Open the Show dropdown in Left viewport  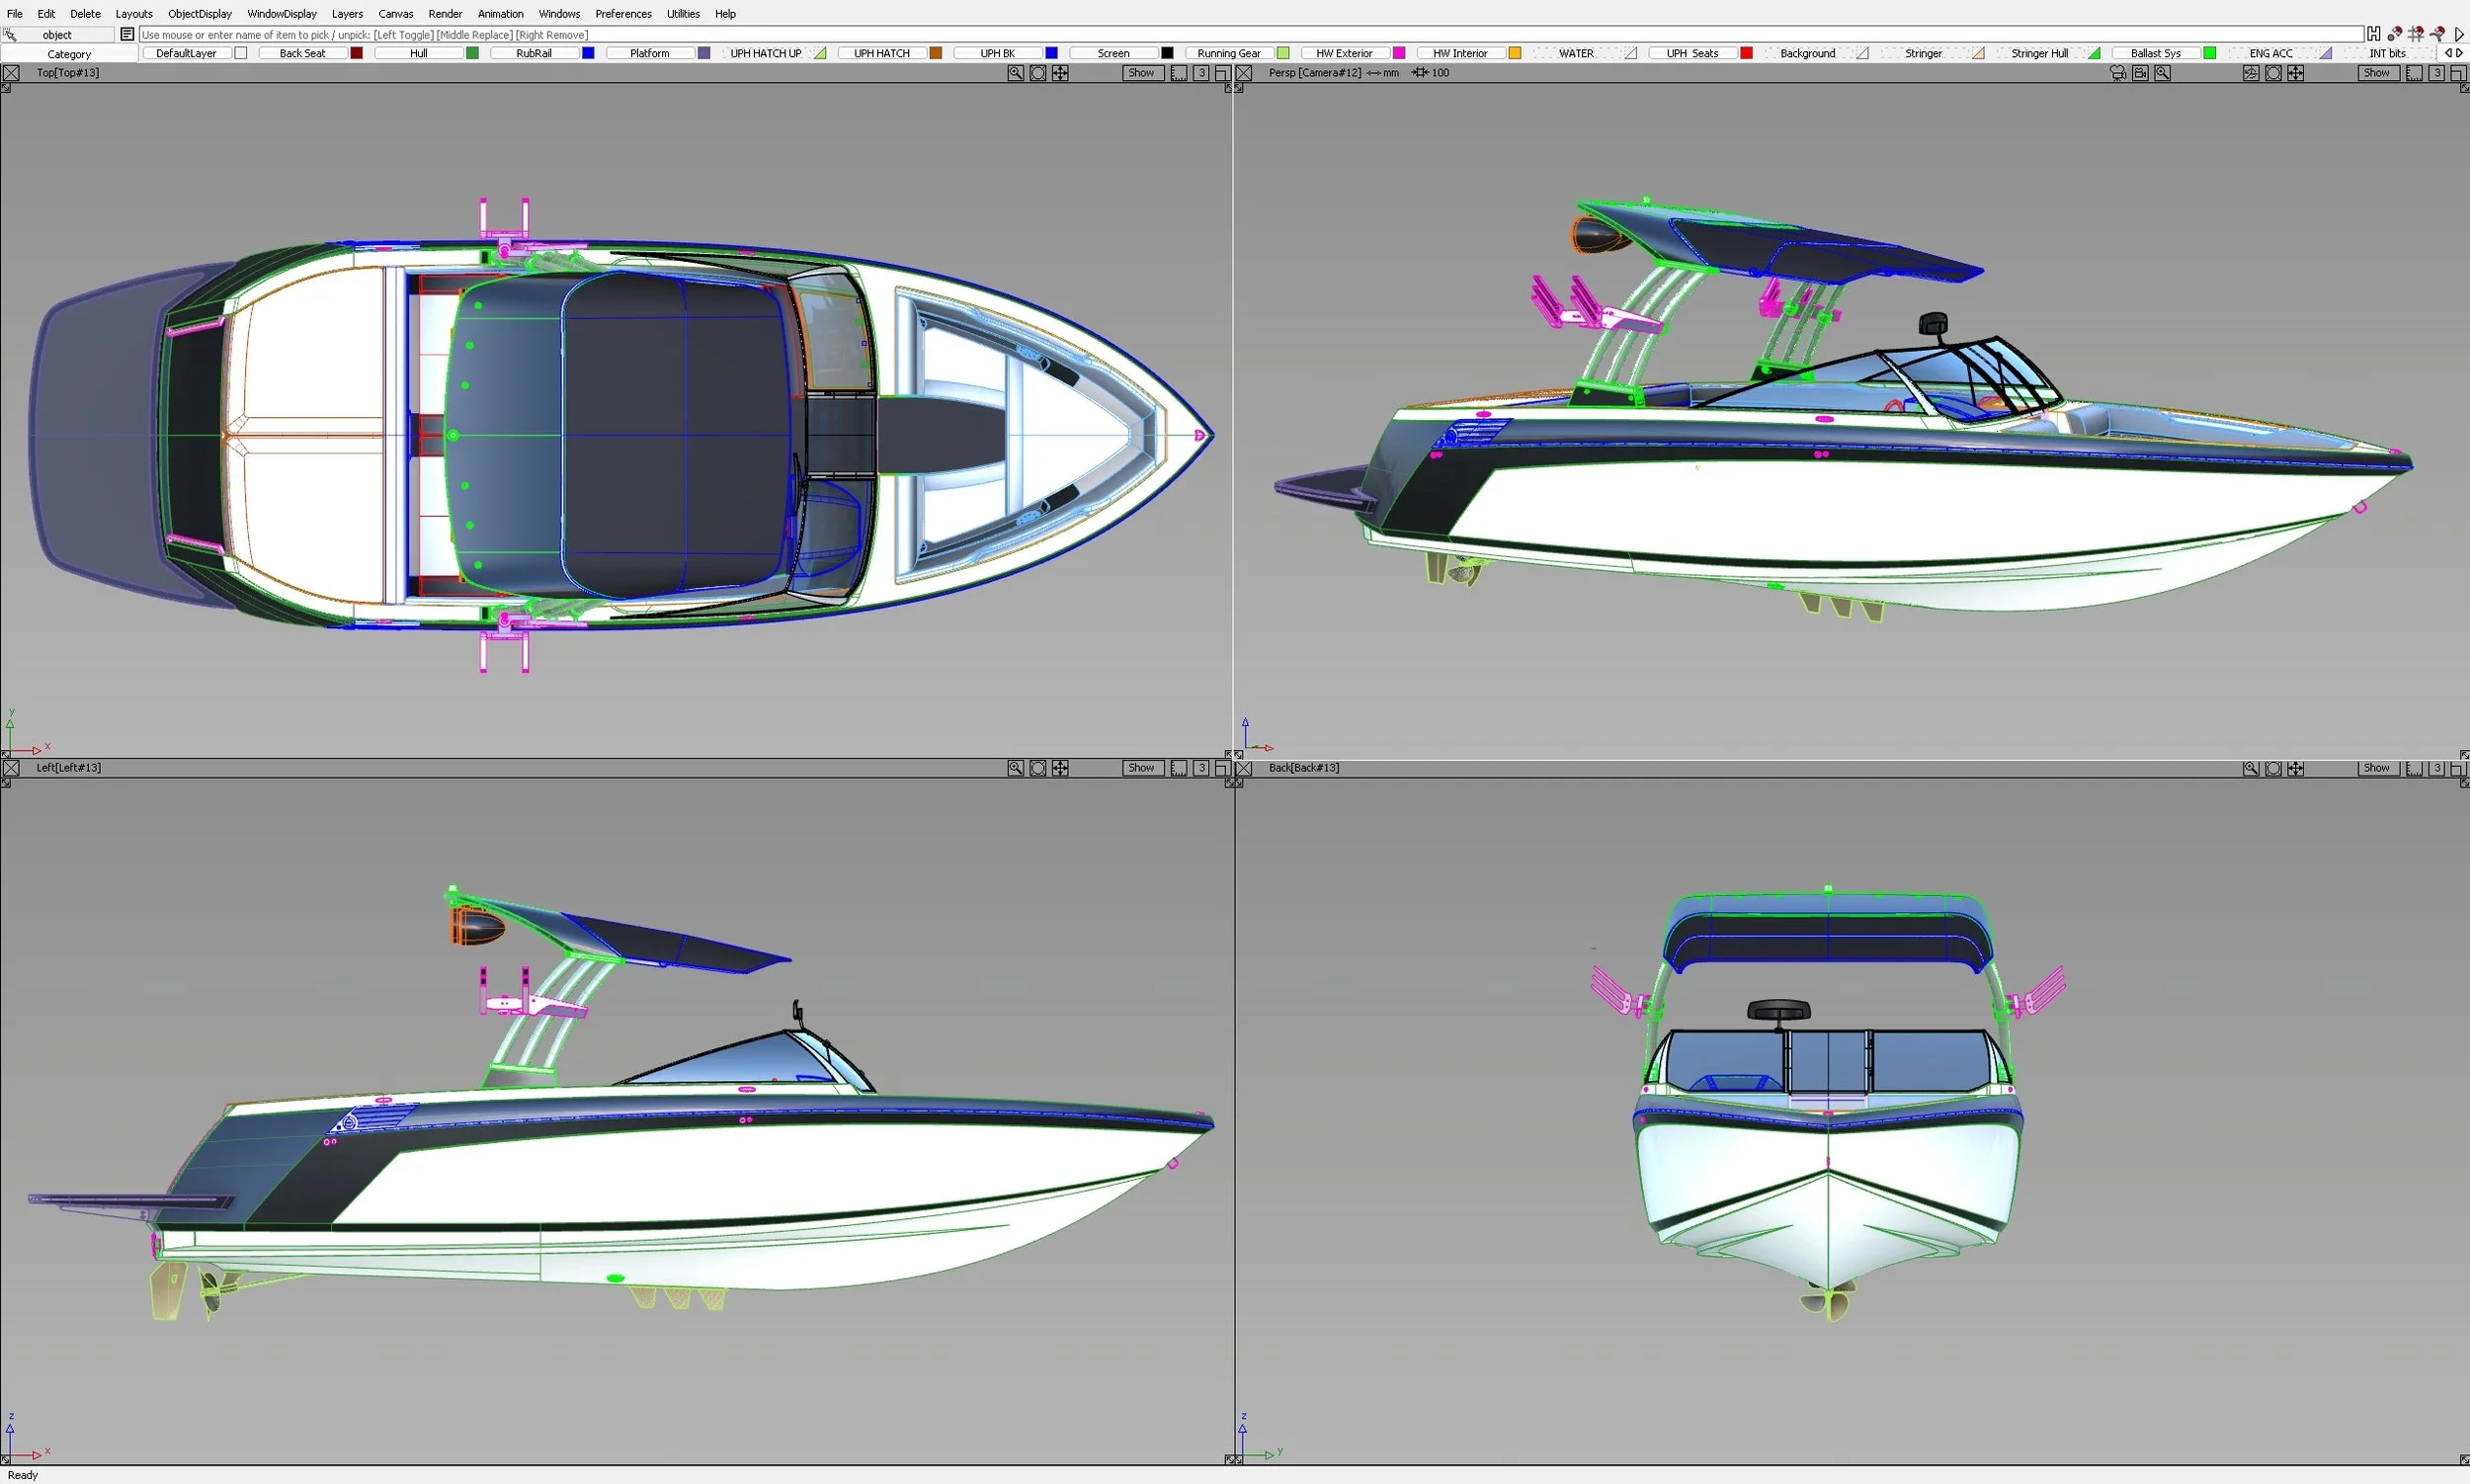1141,768
